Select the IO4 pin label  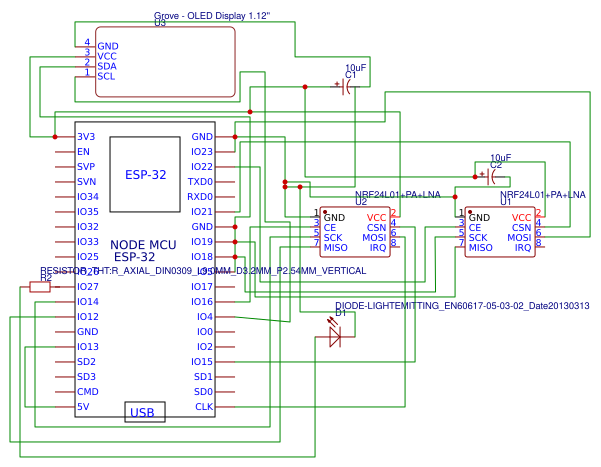[205, 317]
